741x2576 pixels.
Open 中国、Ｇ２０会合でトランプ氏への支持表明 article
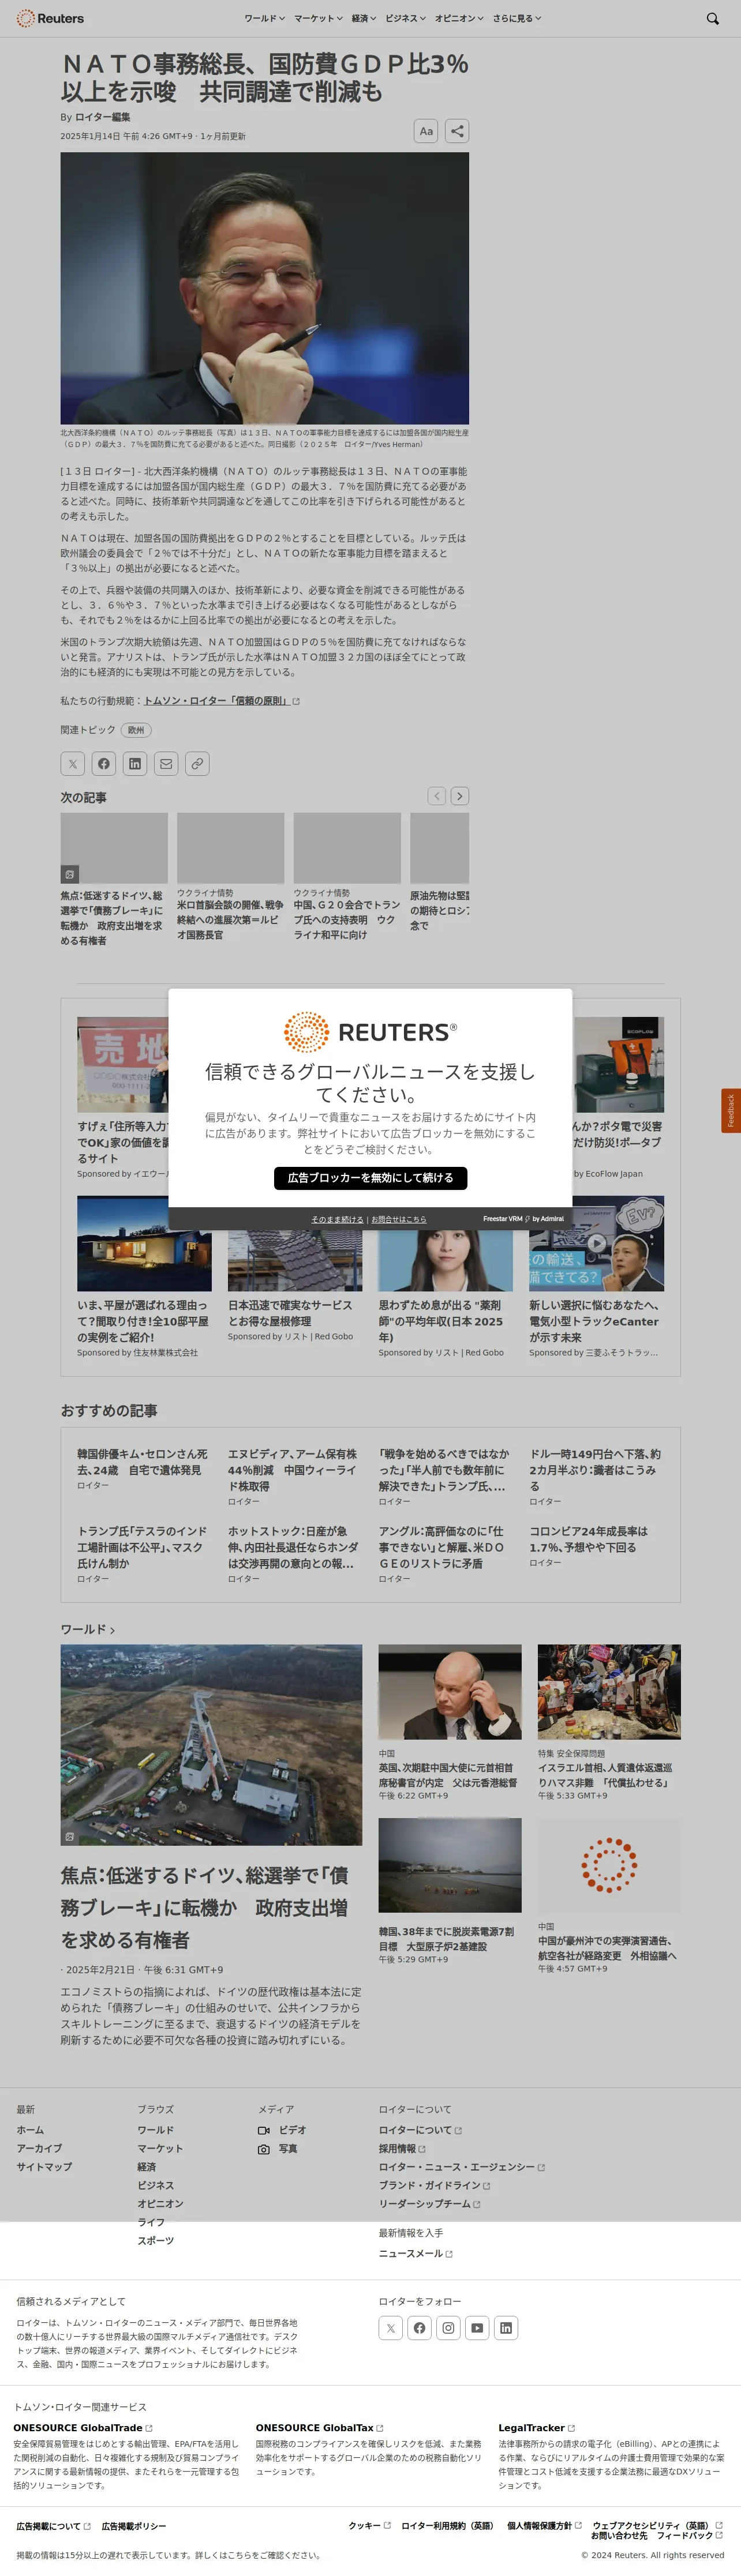coord(347,920)
